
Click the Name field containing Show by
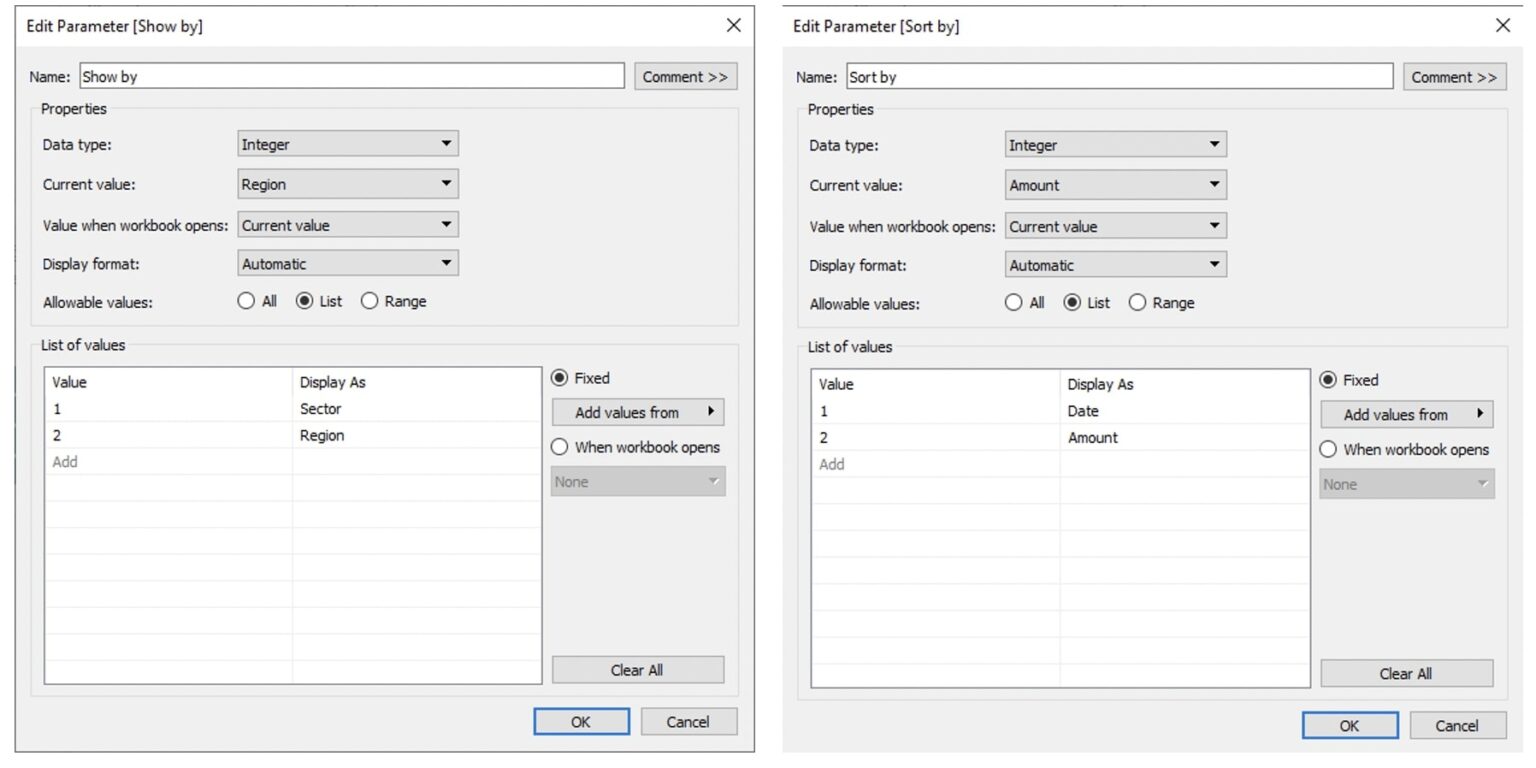[x=350, y=76]
